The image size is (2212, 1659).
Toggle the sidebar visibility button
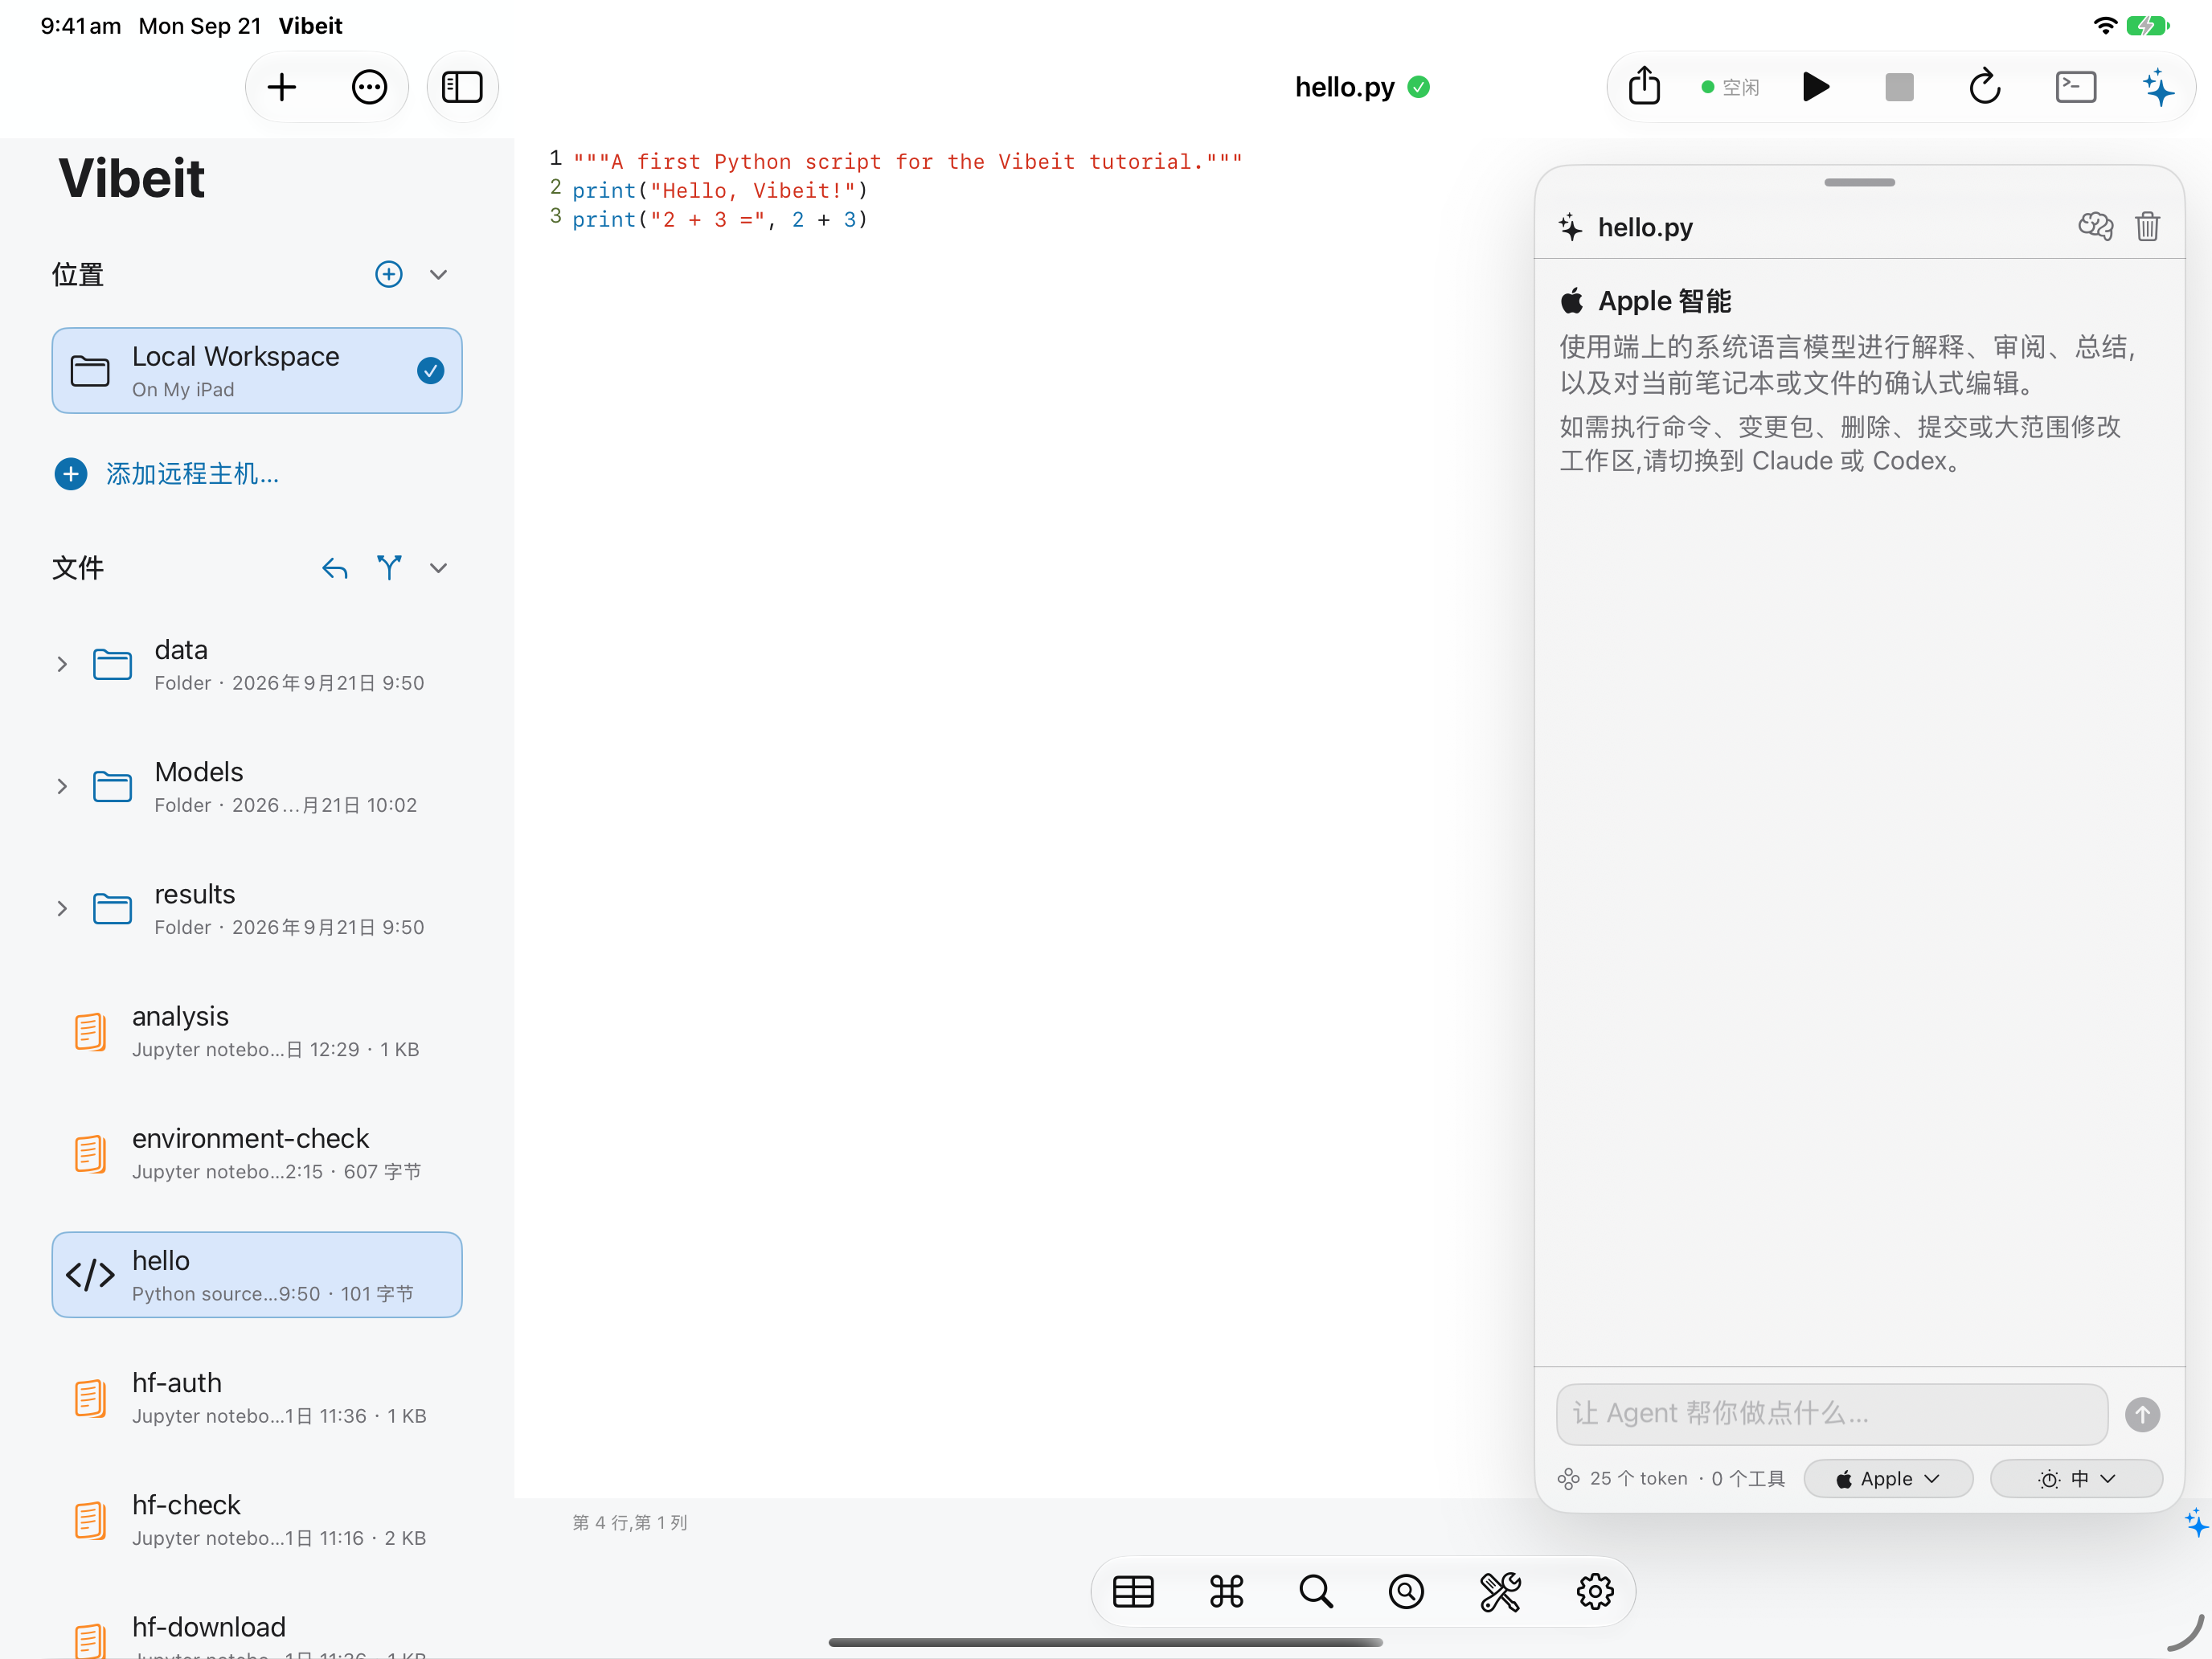pos(462,87)
